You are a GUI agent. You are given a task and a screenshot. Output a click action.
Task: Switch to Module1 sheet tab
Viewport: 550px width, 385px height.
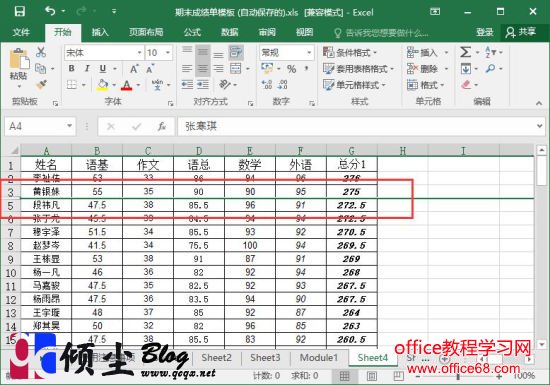(318, 358)
